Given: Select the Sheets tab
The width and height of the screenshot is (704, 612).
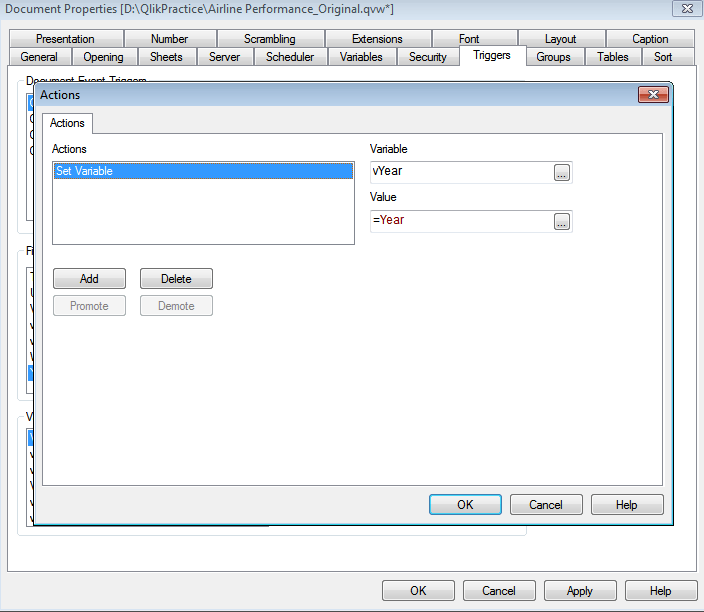Looking at the screenshot, I should [166, 57].
